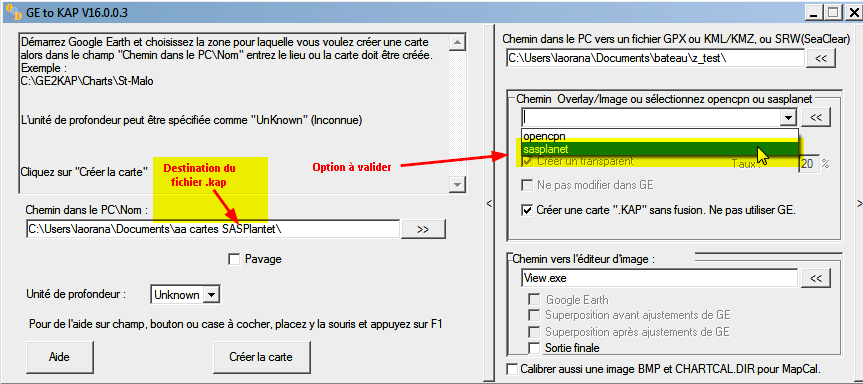Click the 'Unité de profondeur :' label
Screen dimensions: 863x384
pos(76,294)
